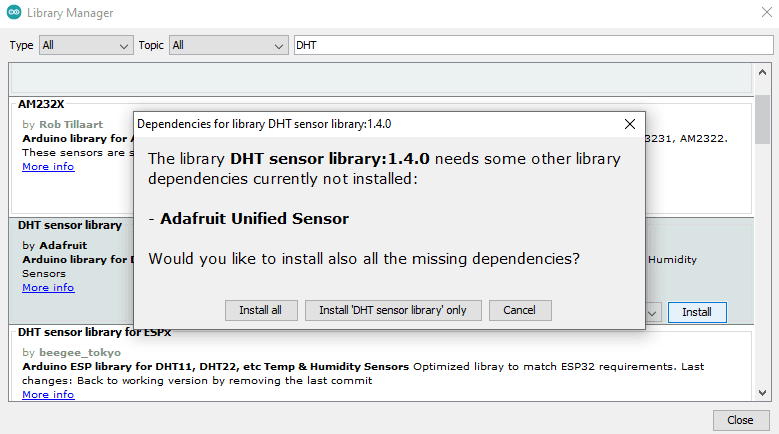Choose Install 'DHT sensor library' only
This screenshot has width=779, height=434.
[393, 310]
